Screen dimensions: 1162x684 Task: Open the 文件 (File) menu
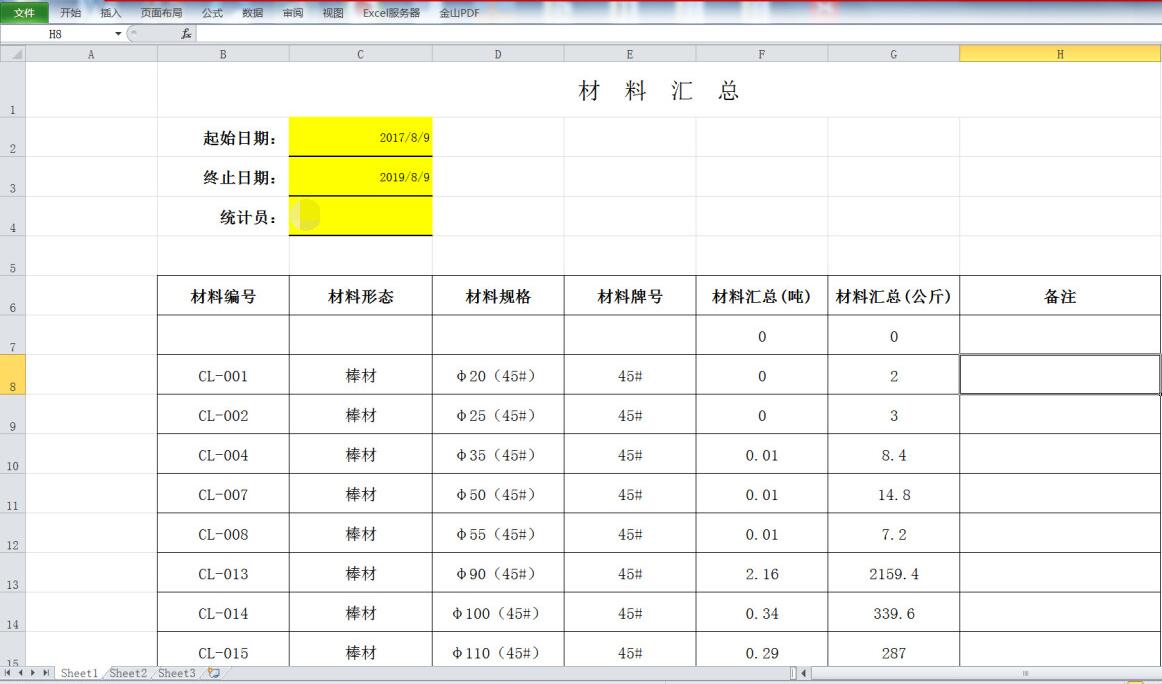[24, 13]
